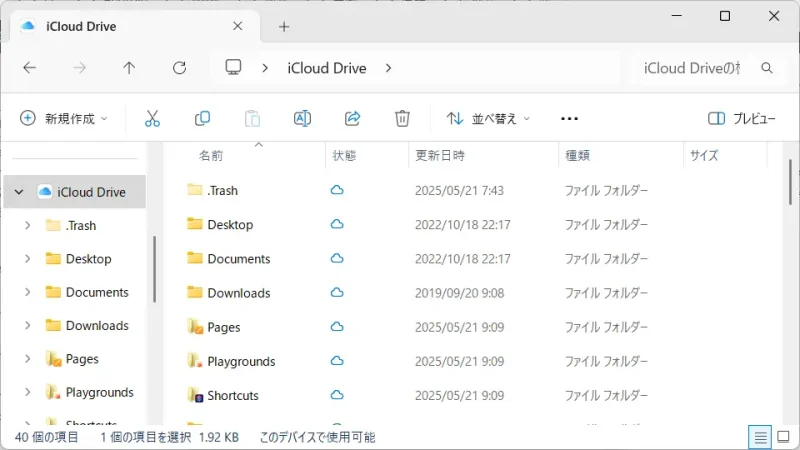The height and width of the screenshot is (450, 800).
Task: Click the Delete trash can icon
Action: click(402, 118)
